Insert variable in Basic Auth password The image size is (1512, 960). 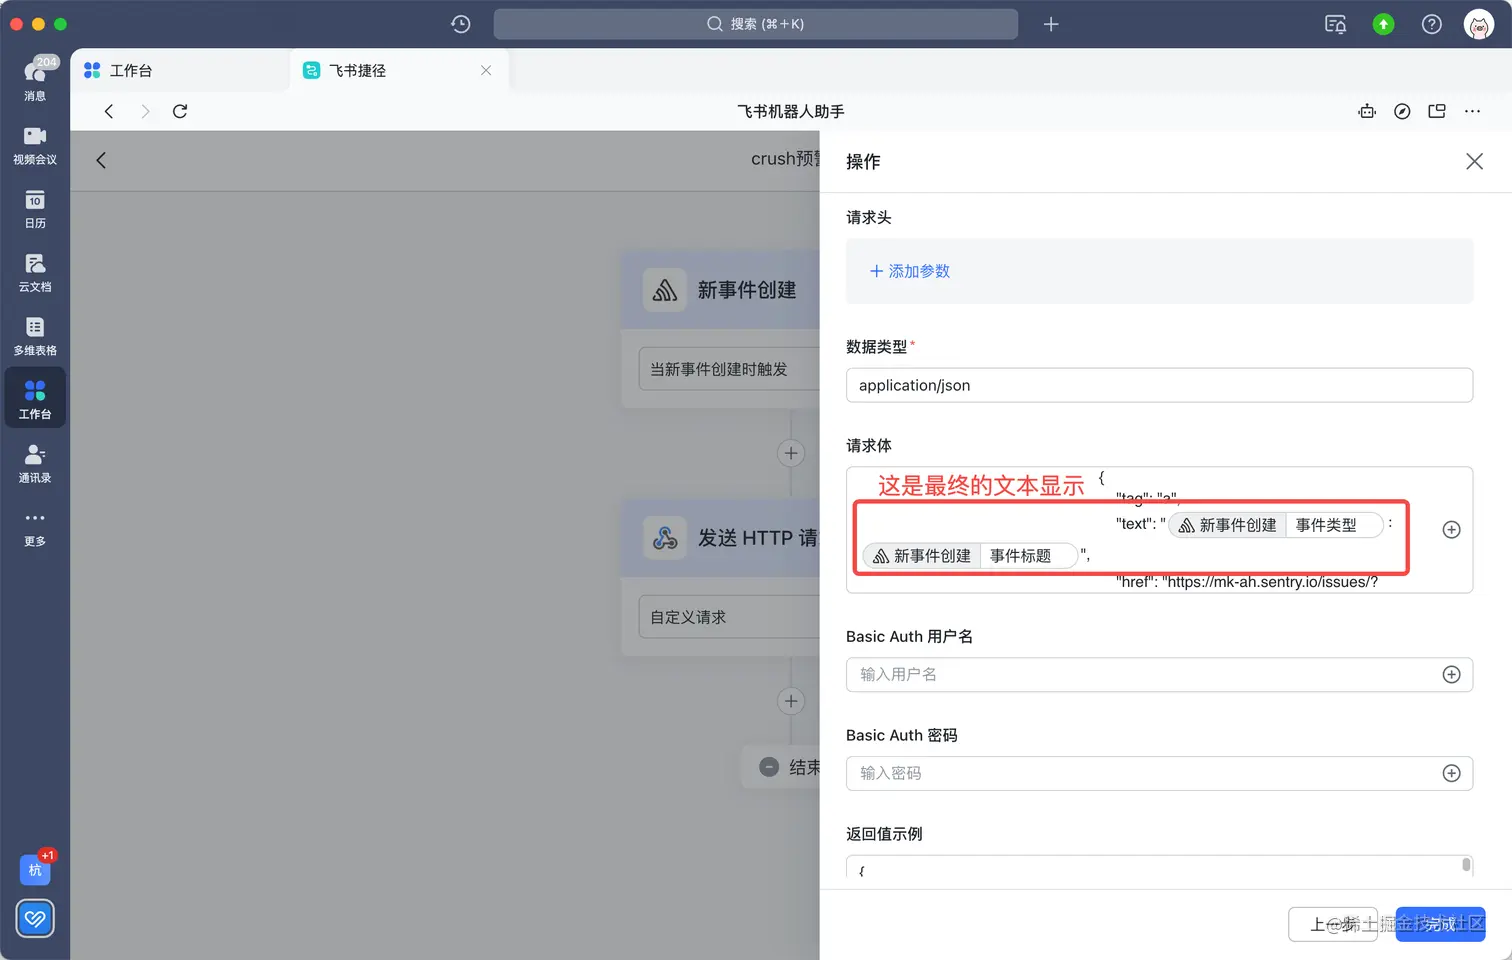(x=1452, y=773)
